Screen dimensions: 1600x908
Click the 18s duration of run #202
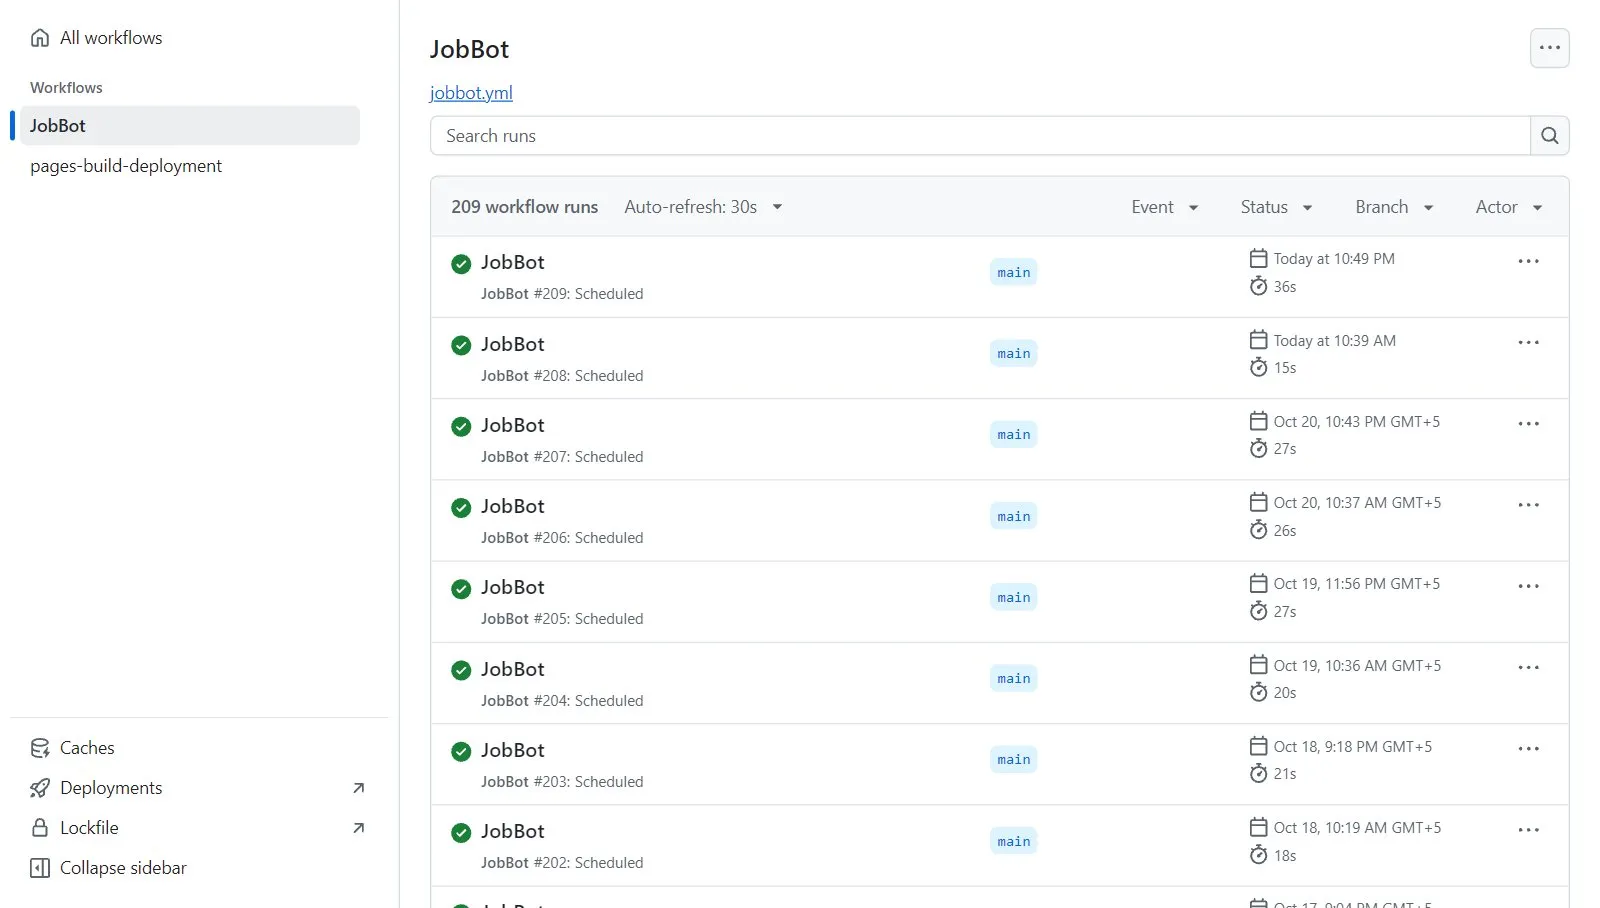(1285, 856)
